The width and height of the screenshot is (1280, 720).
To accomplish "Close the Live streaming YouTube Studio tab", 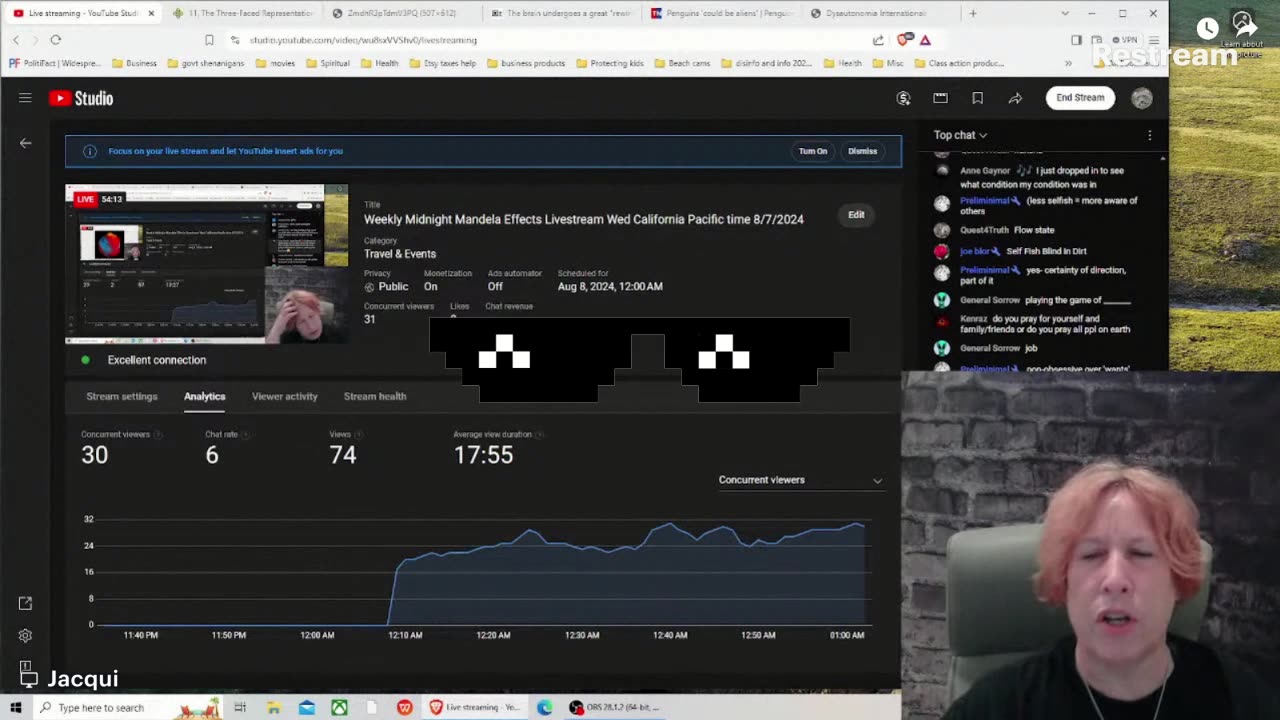I will 151,13.
